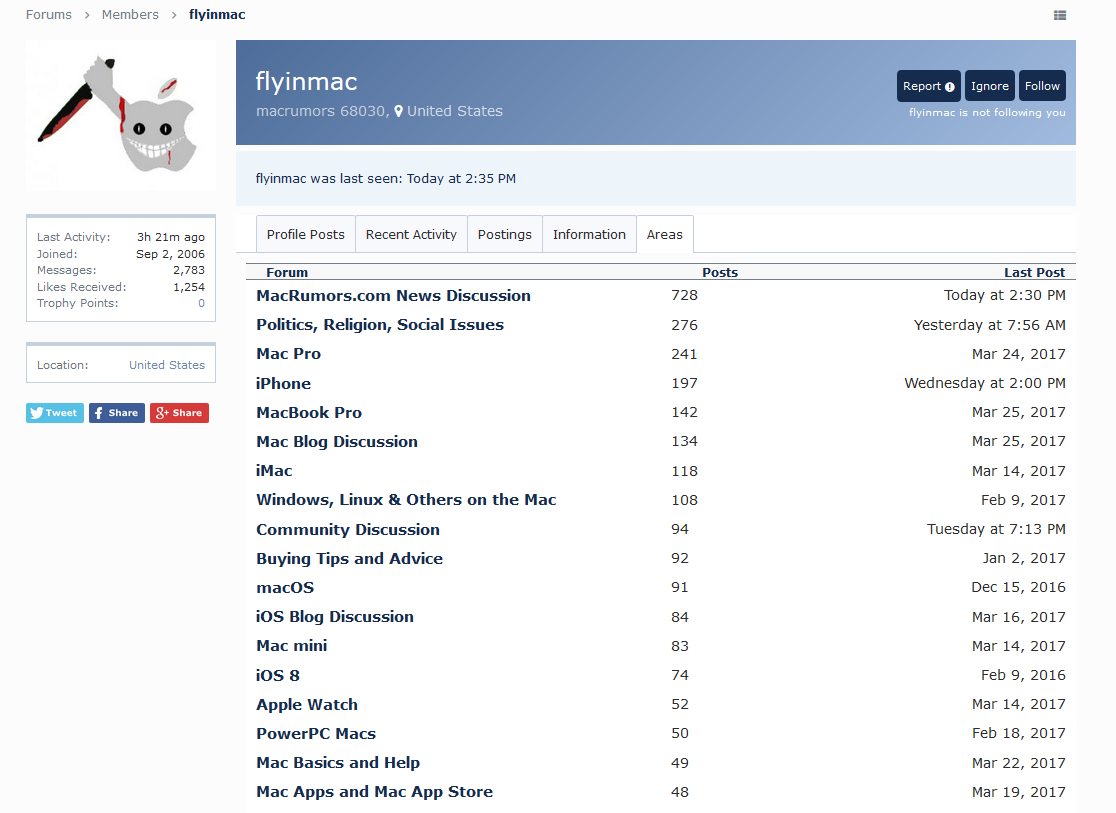Open the Mac mini forum
Viewport: 1116px width, 813px height.
[292, 646]
